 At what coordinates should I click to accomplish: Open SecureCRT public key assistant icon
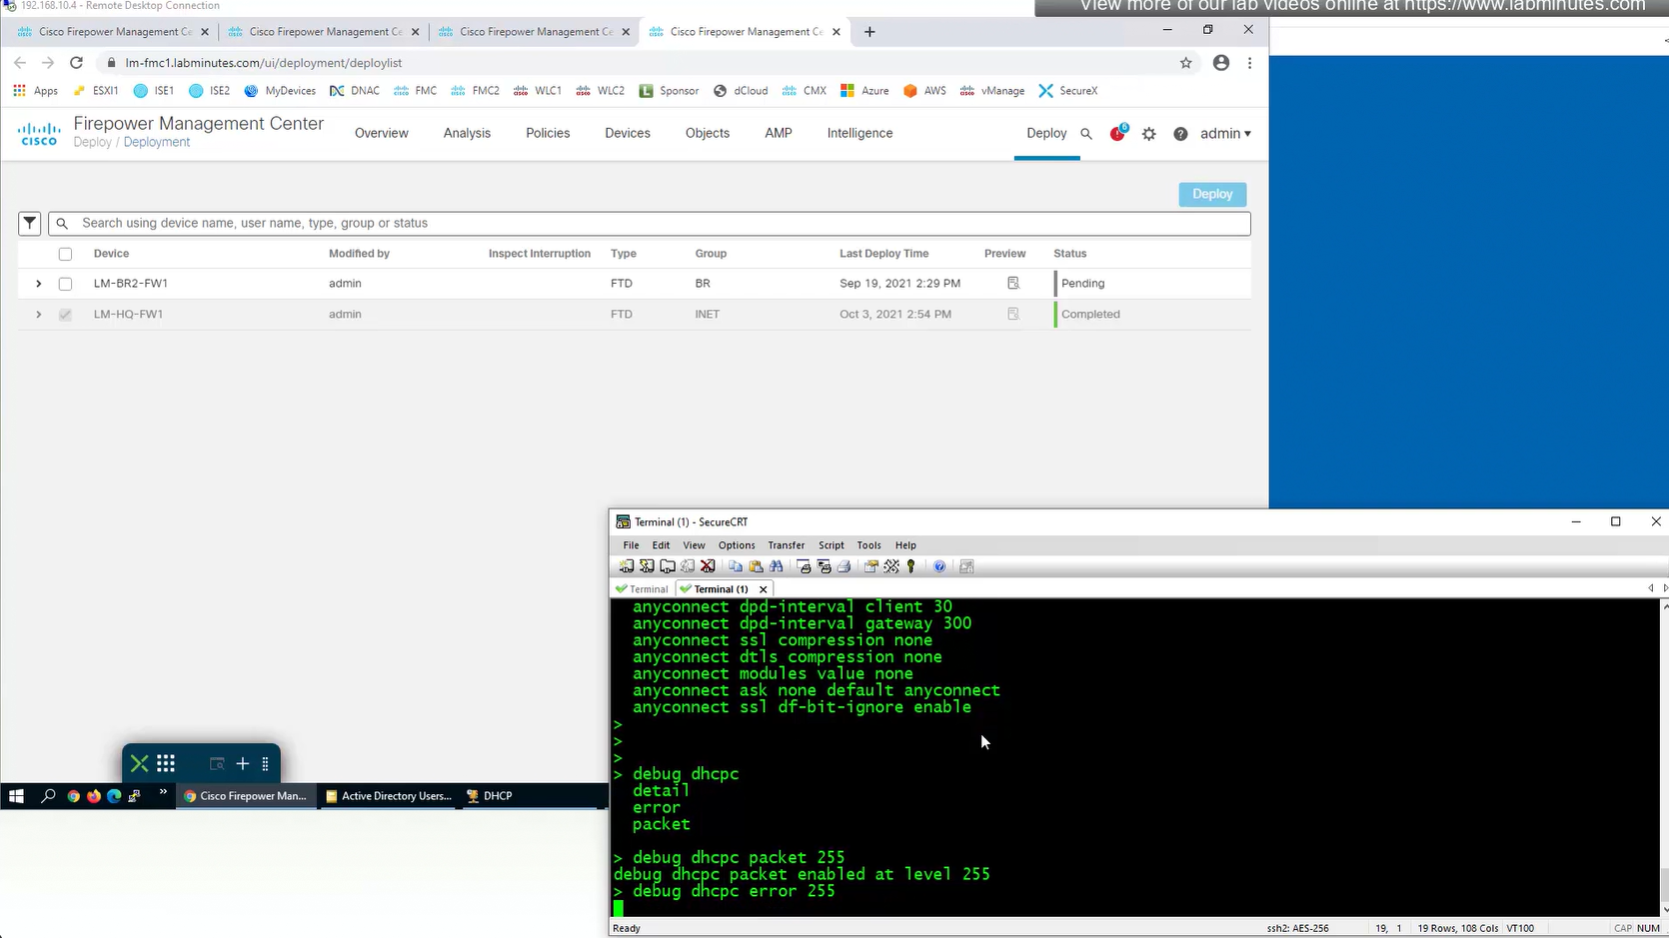[x=911, y=567]
